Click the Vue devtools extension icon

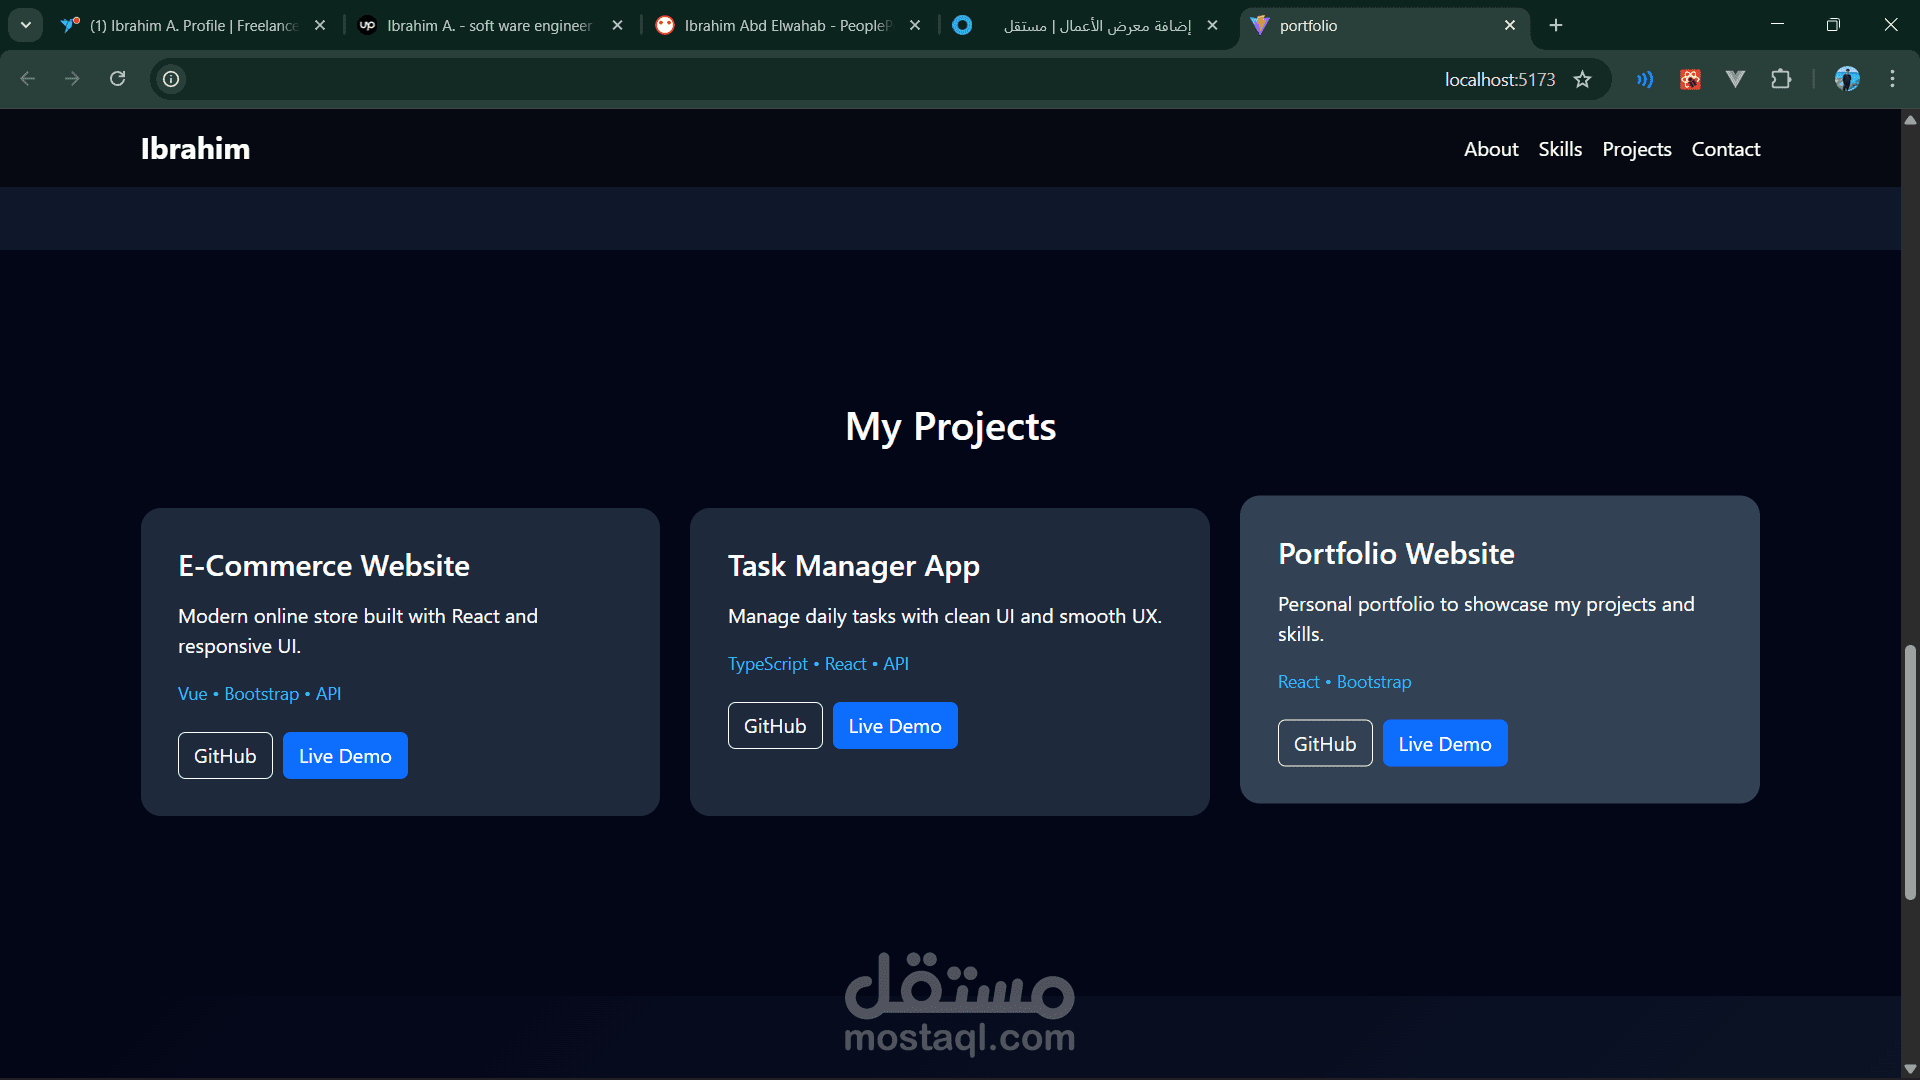coord(1735,79)
